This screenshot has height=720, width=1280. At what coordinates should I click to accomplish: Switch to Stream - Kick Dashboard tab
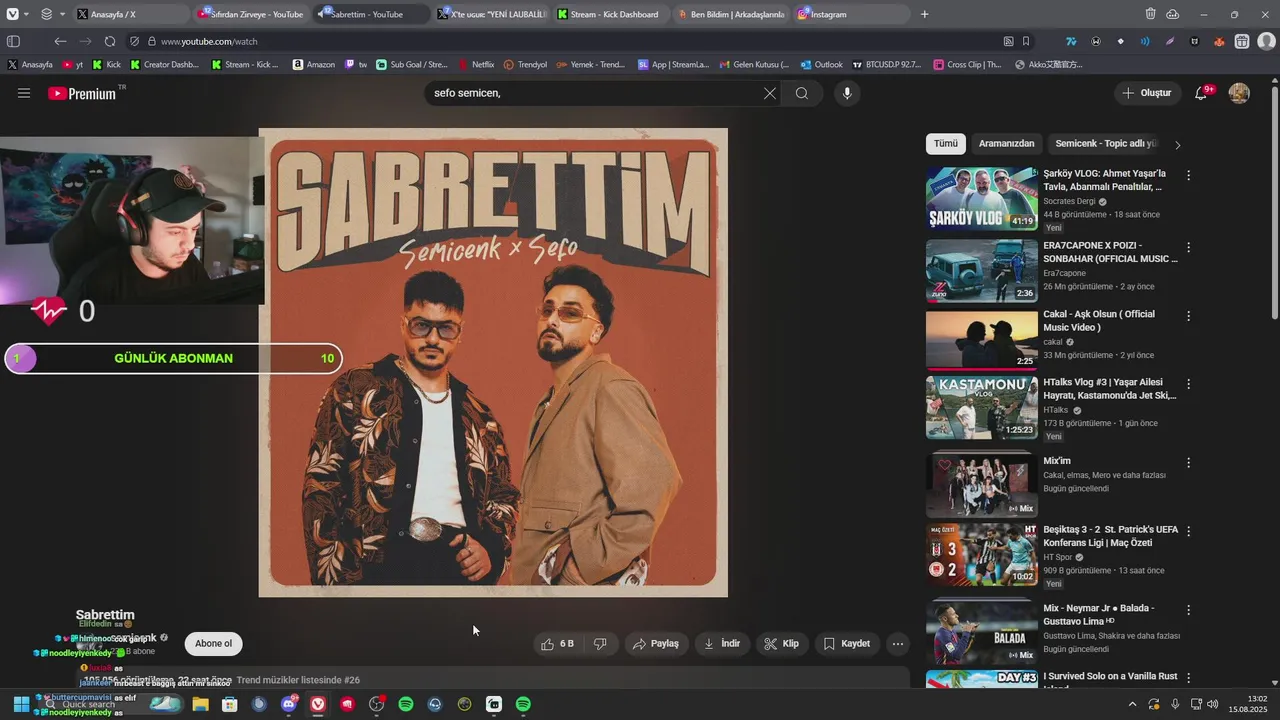pyautogui.click(x=610, y=14)
